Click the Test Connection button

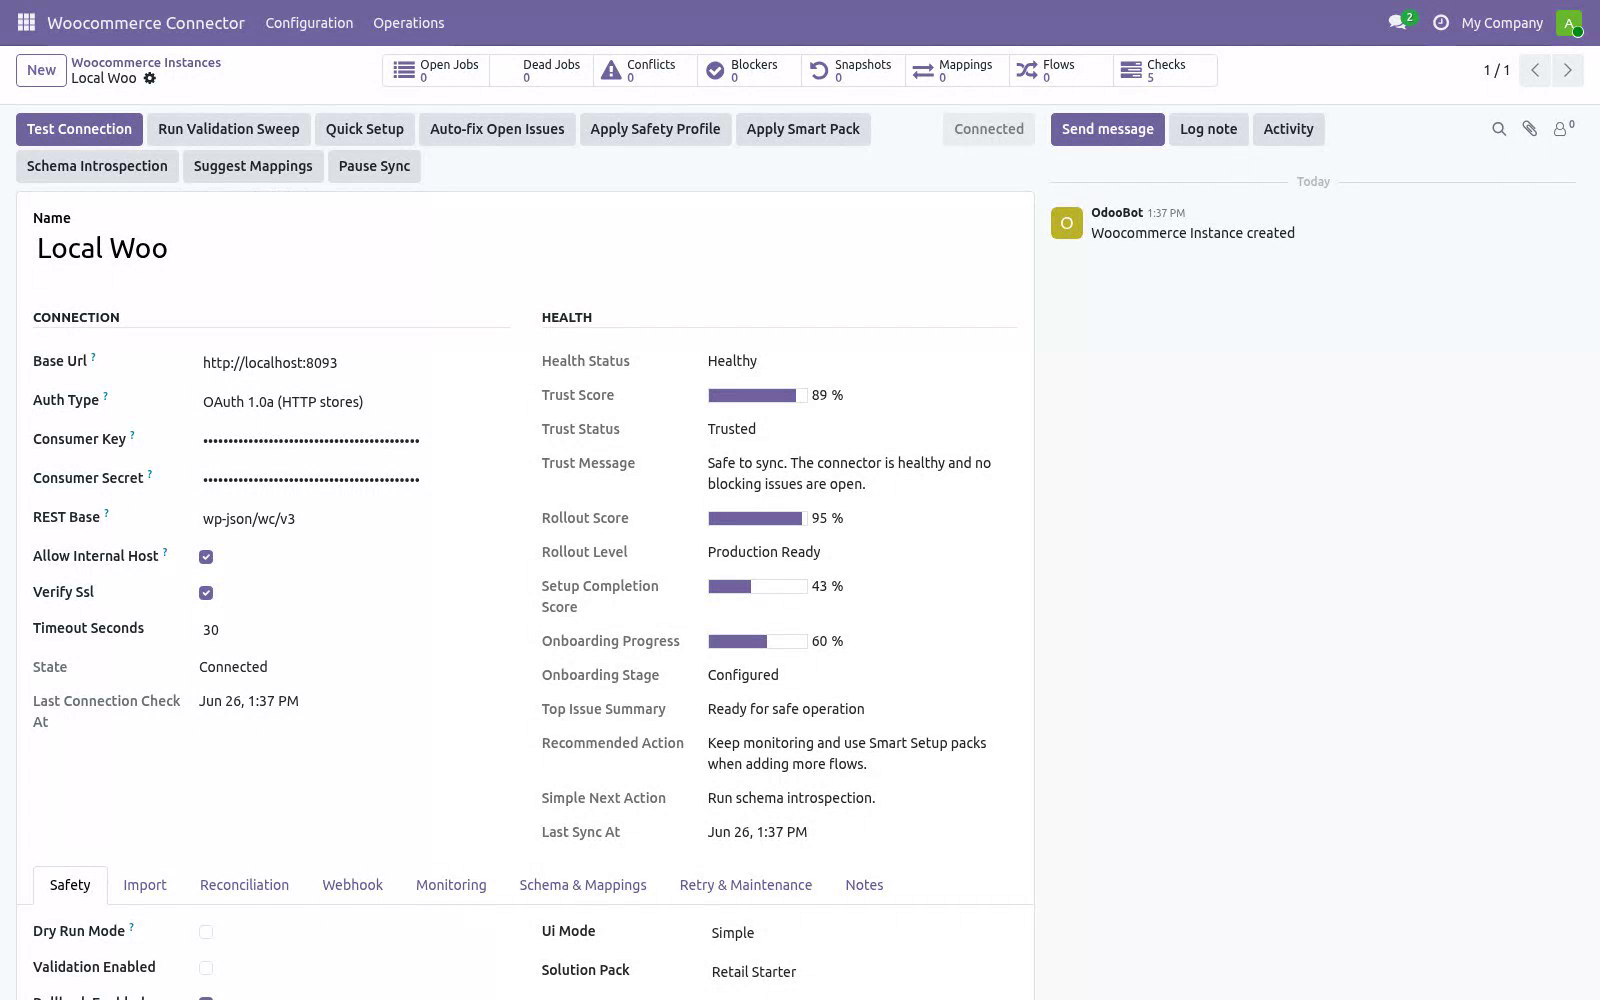[79, 129]
